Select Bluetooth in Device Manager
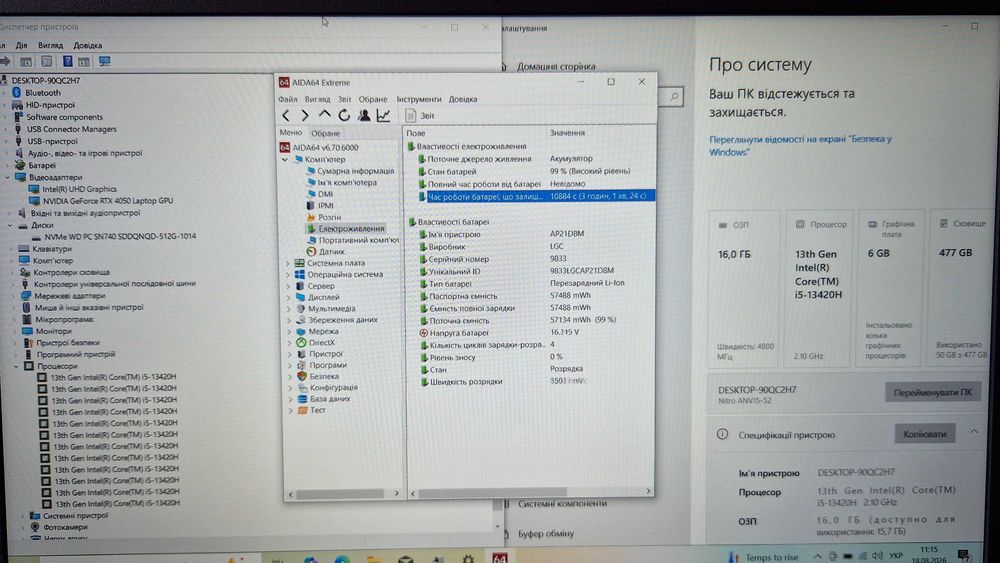This screenshot has width=1000, height=563. [x=43, y=92]
